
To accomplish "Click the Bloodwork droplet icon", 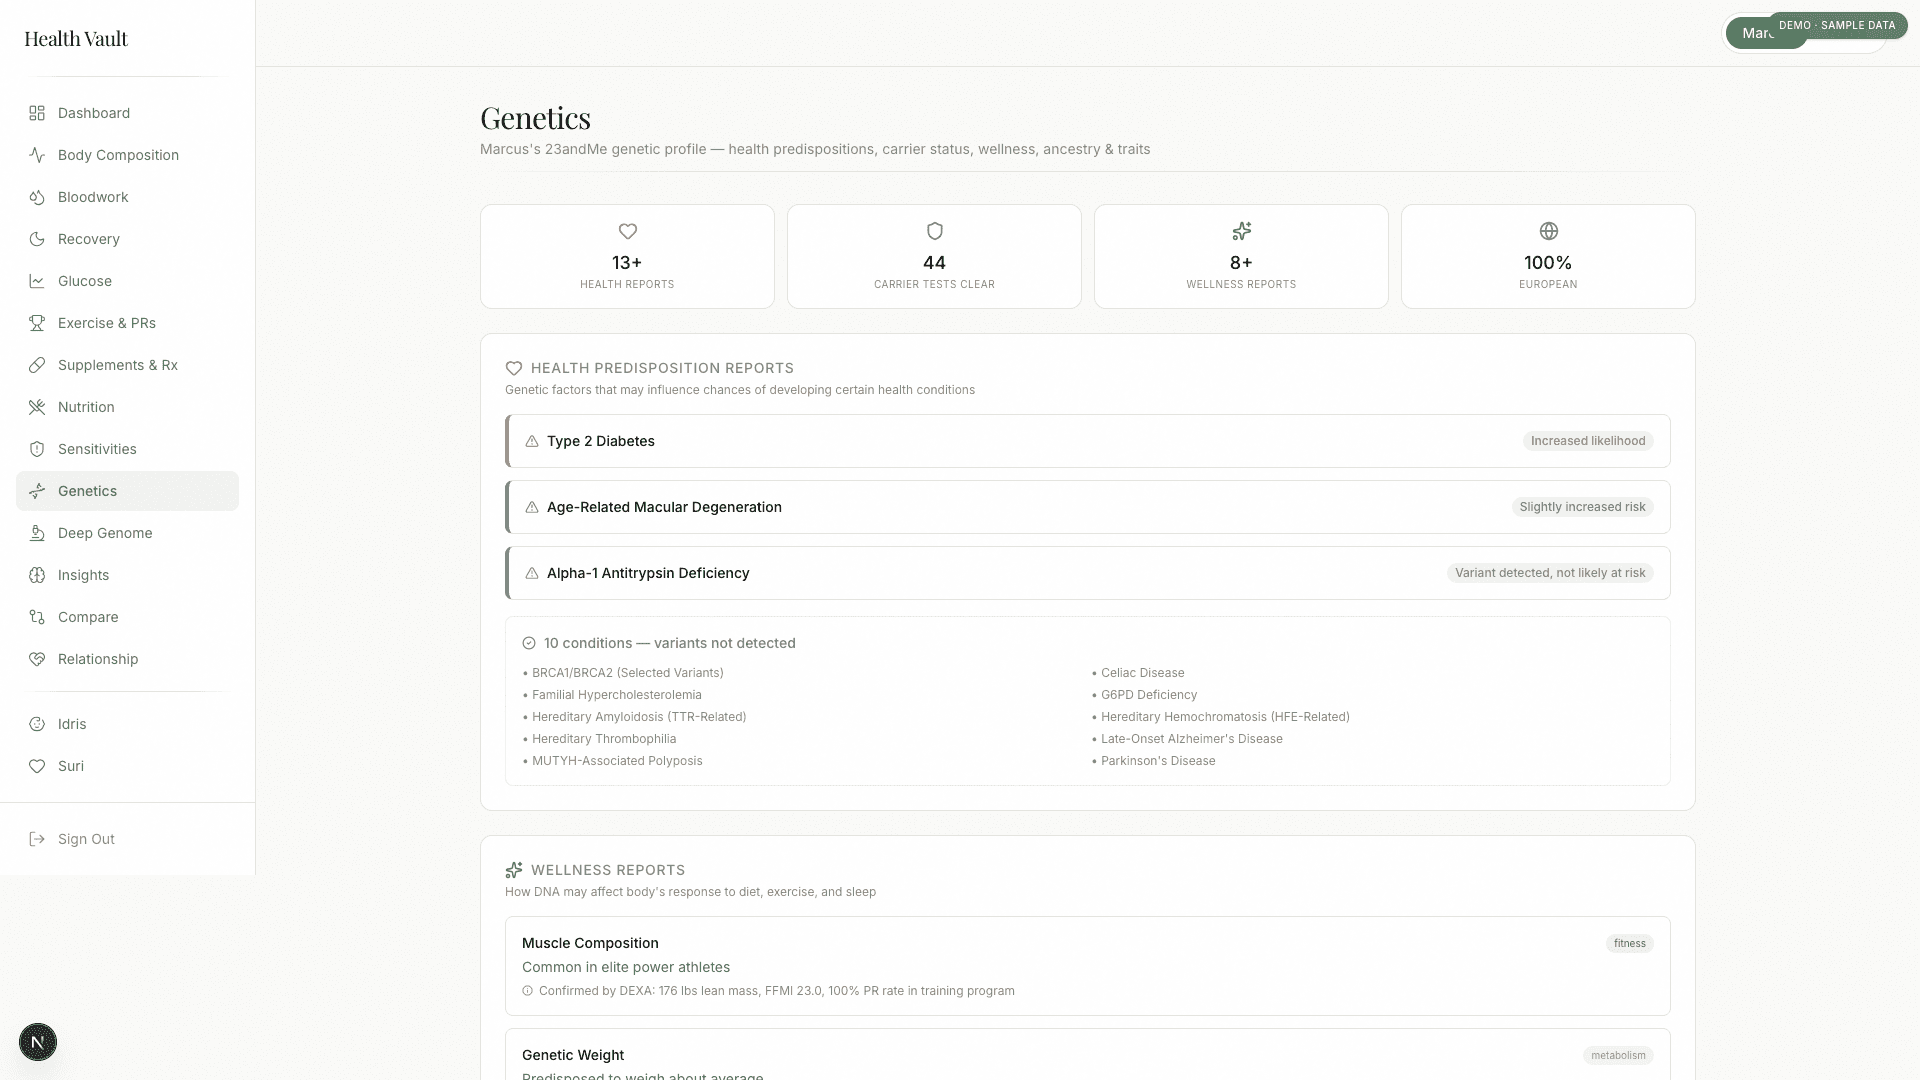I will 37,197.
